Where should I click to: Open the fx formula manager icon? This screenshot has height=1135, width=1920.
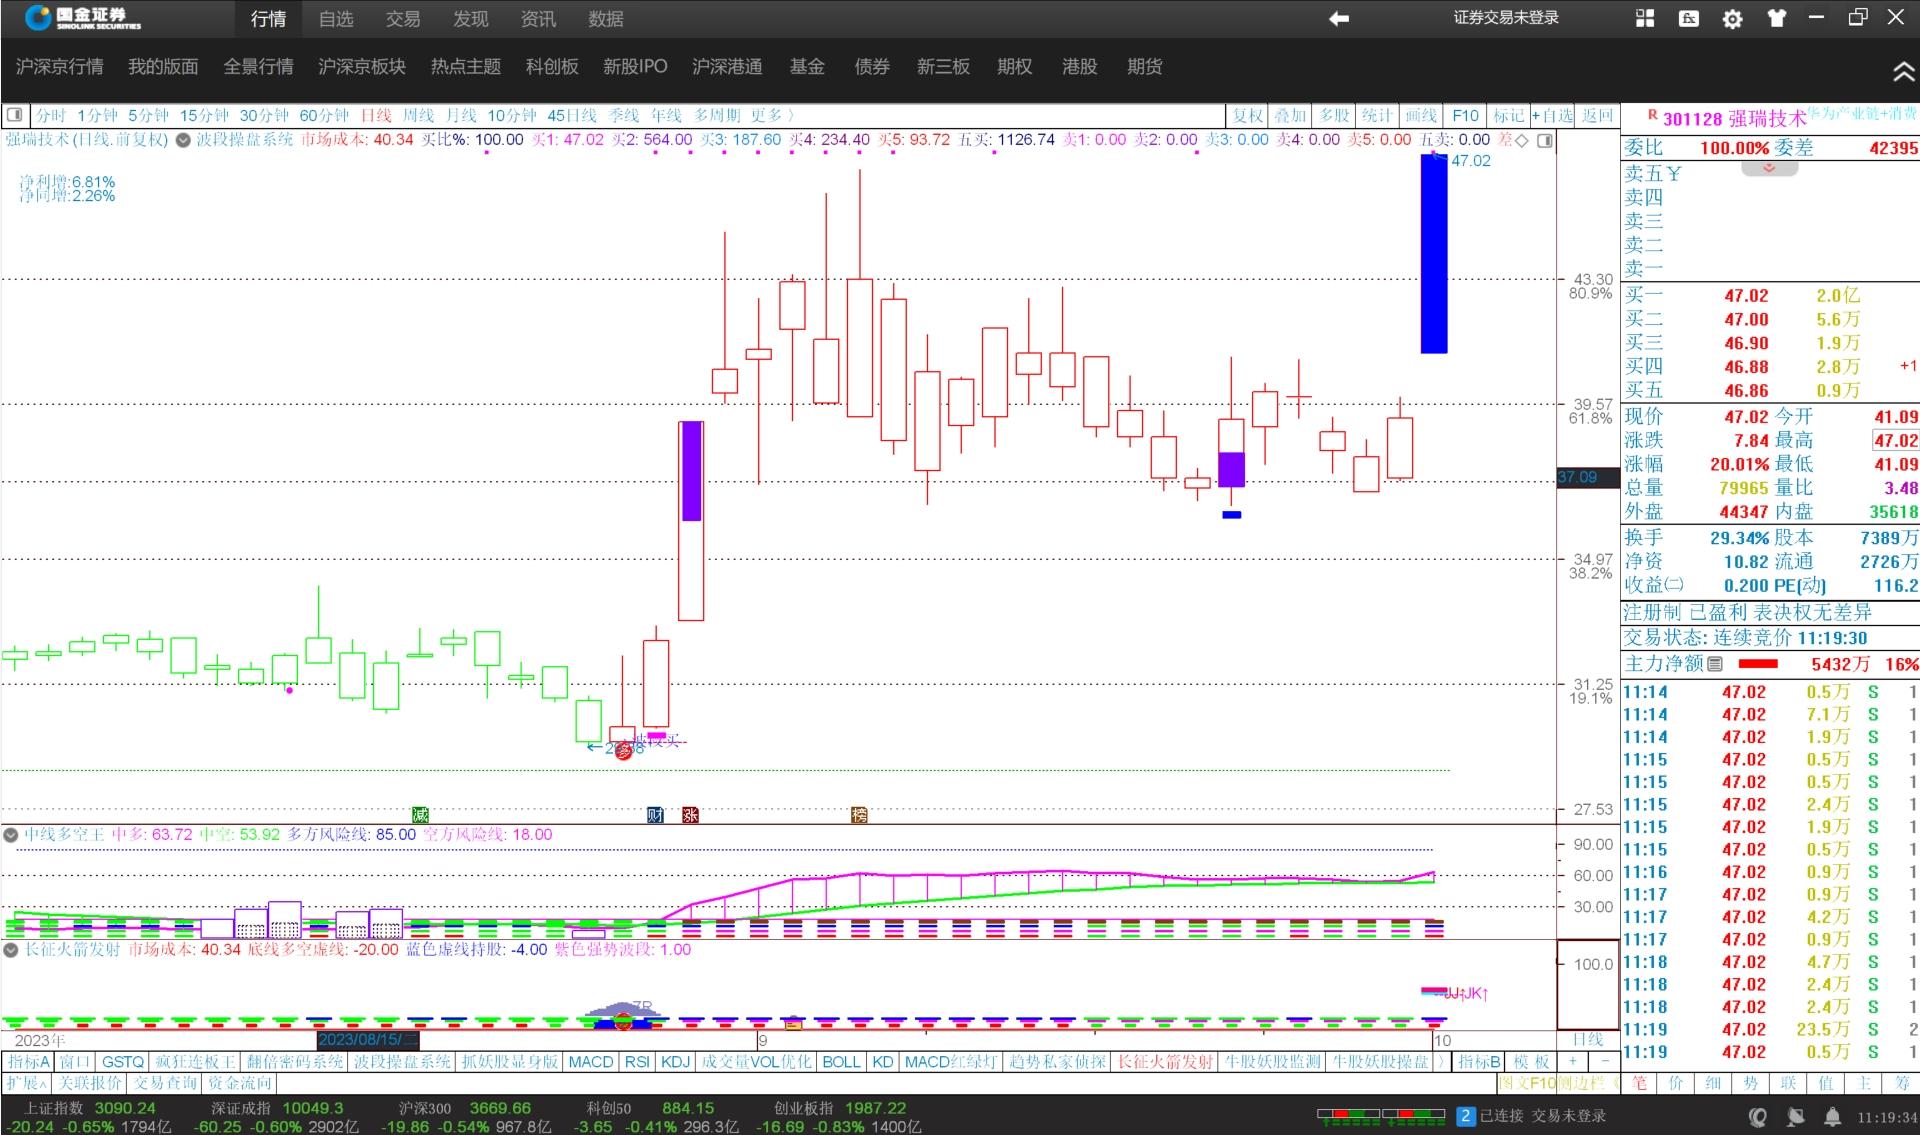pos(1689,18)
